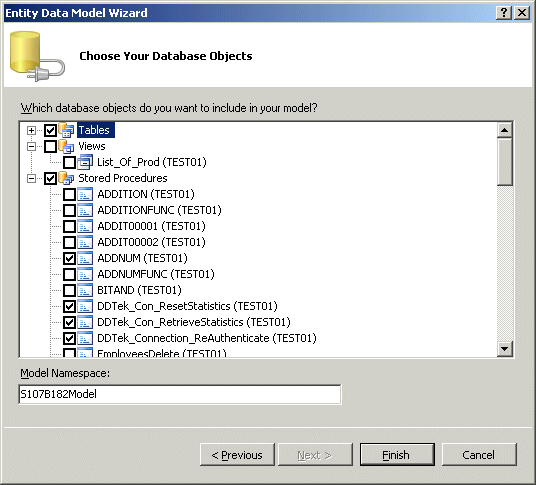Select the ADDITION (TEST01) label

pos(146,194)
